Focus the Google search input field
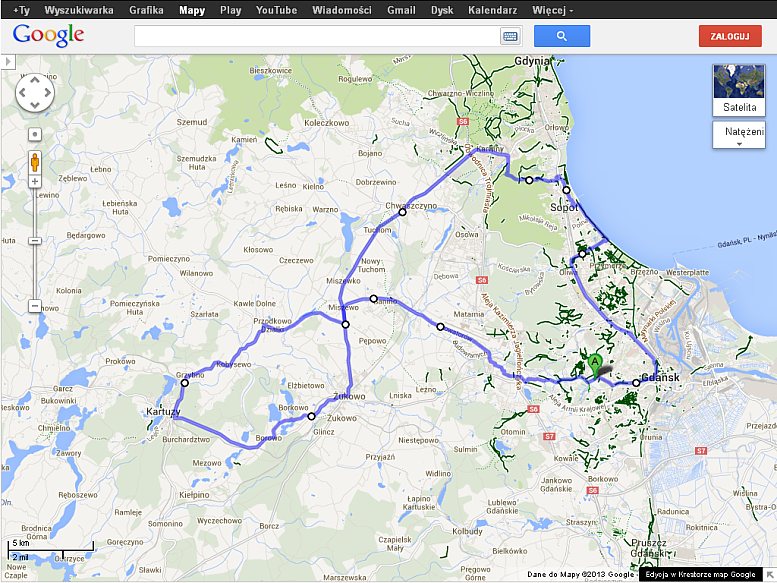The width and height of the screenshot is (777, 583). [x=317, y=36]
